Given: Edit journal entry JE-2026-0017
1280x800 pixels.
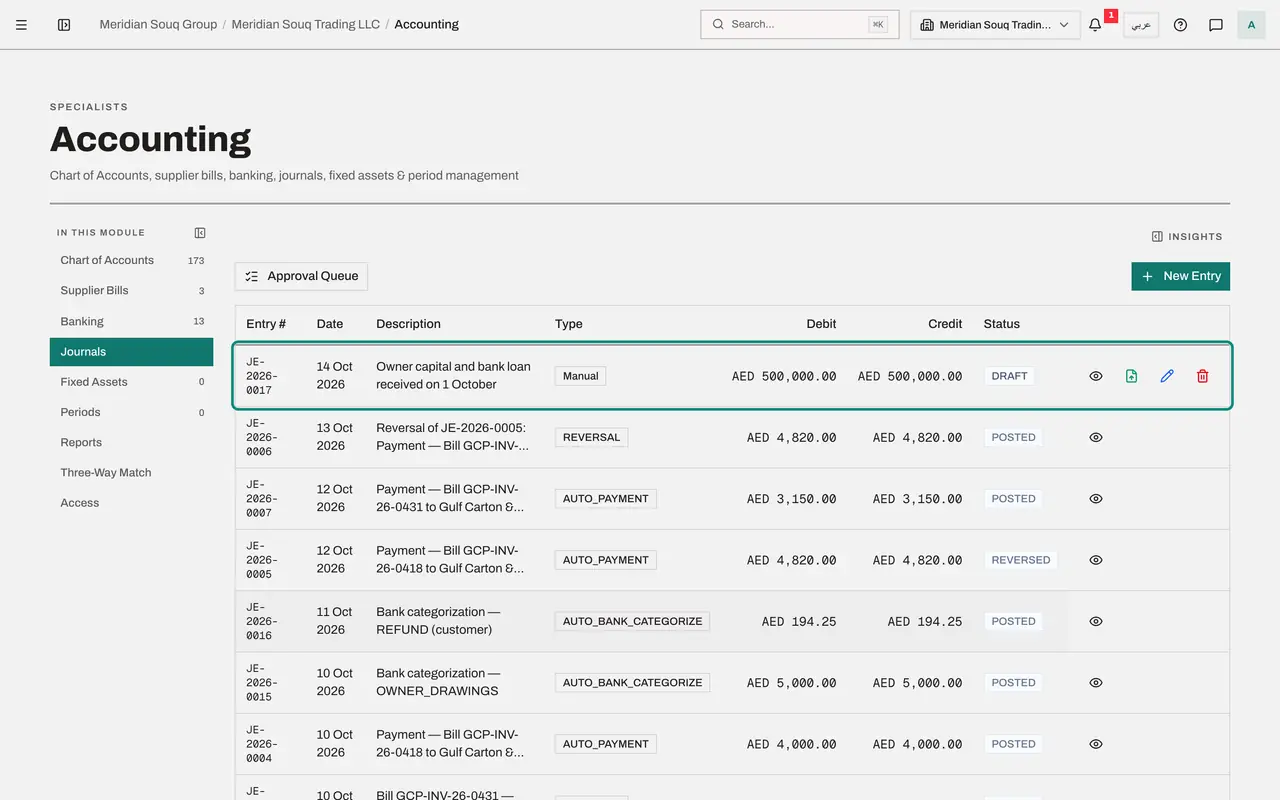Looking at the screenshot, I should click(1167, 376).
